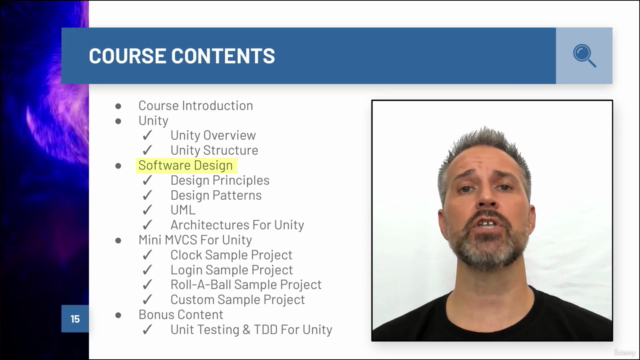The width and height of the screenshot is (640, 360).
Task: Click checkmark beside 'Design Patterns'
Action: pyautogui.click(x=147, y=195)
